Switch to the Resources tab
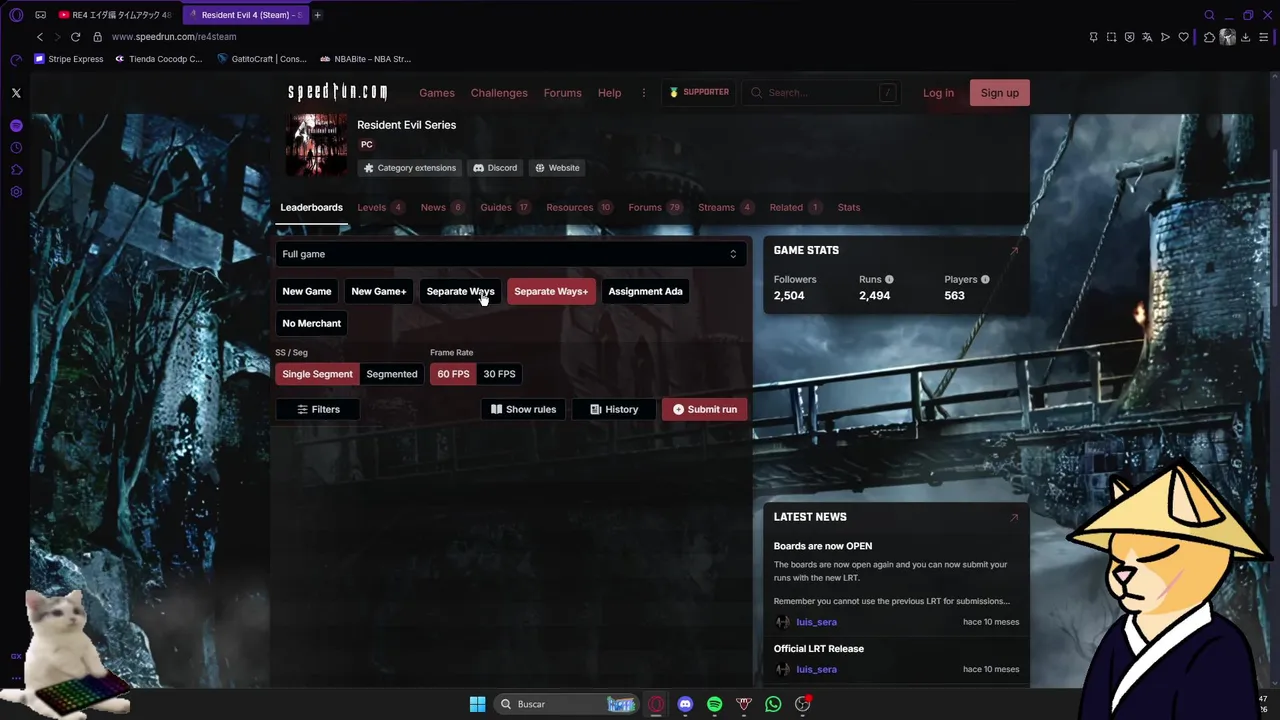This screenshot has width=1280, height=720. pyautogui.click(x=580, y=207)
